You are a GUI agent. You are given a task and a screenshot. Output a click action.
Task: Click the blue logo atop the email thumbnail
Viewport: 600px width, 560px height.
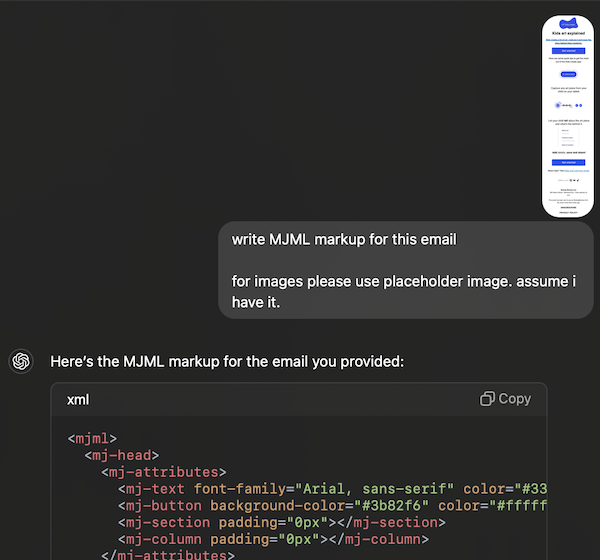pyautogui.click(x=568, y=23)
